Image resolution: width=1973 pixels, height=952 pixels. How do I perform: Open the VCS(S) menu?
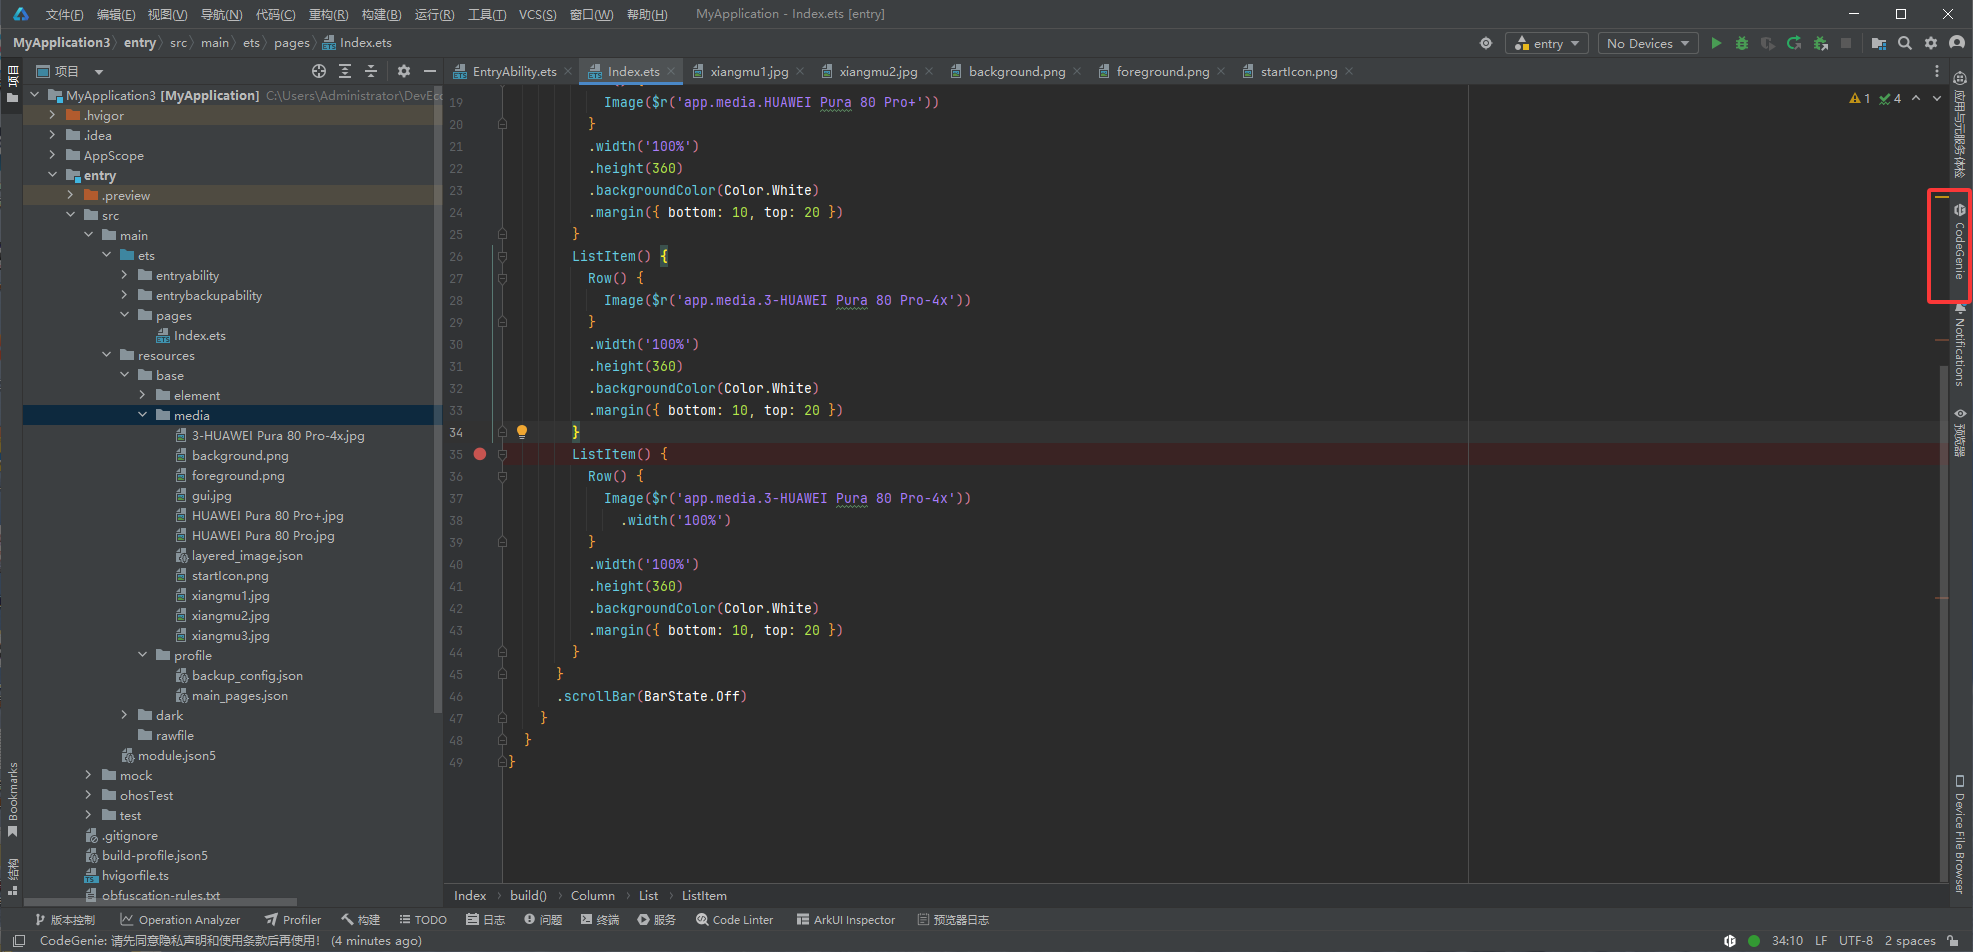coord(537,14)
